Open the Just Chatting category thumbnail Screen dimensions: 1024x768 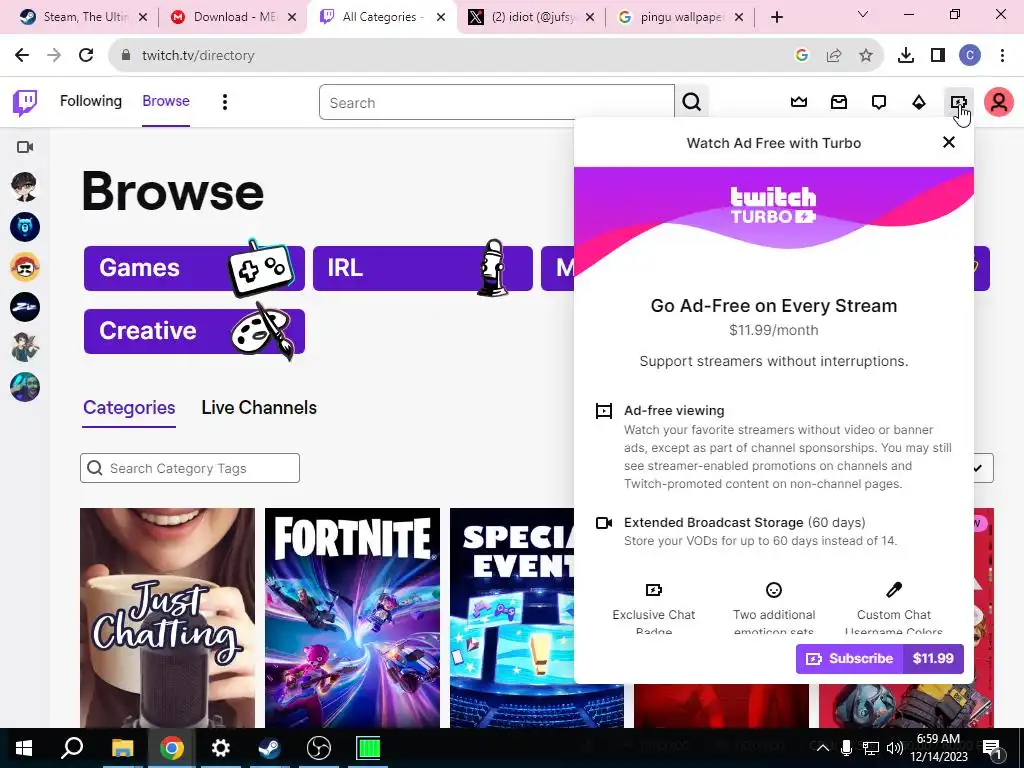167,618
